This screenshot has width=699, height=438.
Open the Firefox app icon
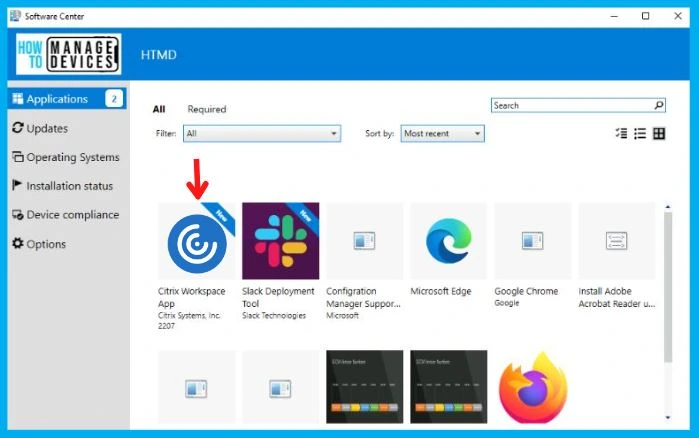533,387
